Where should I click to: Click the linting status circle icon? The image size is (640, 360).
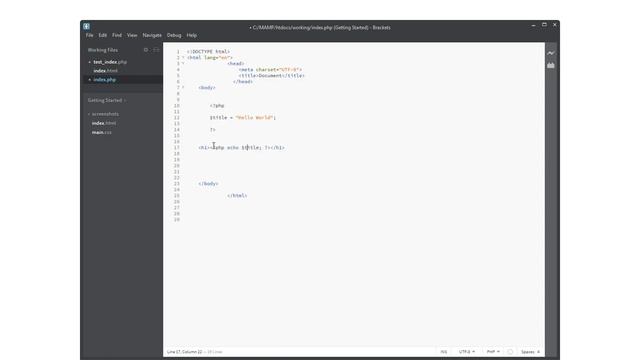point(510,352)
